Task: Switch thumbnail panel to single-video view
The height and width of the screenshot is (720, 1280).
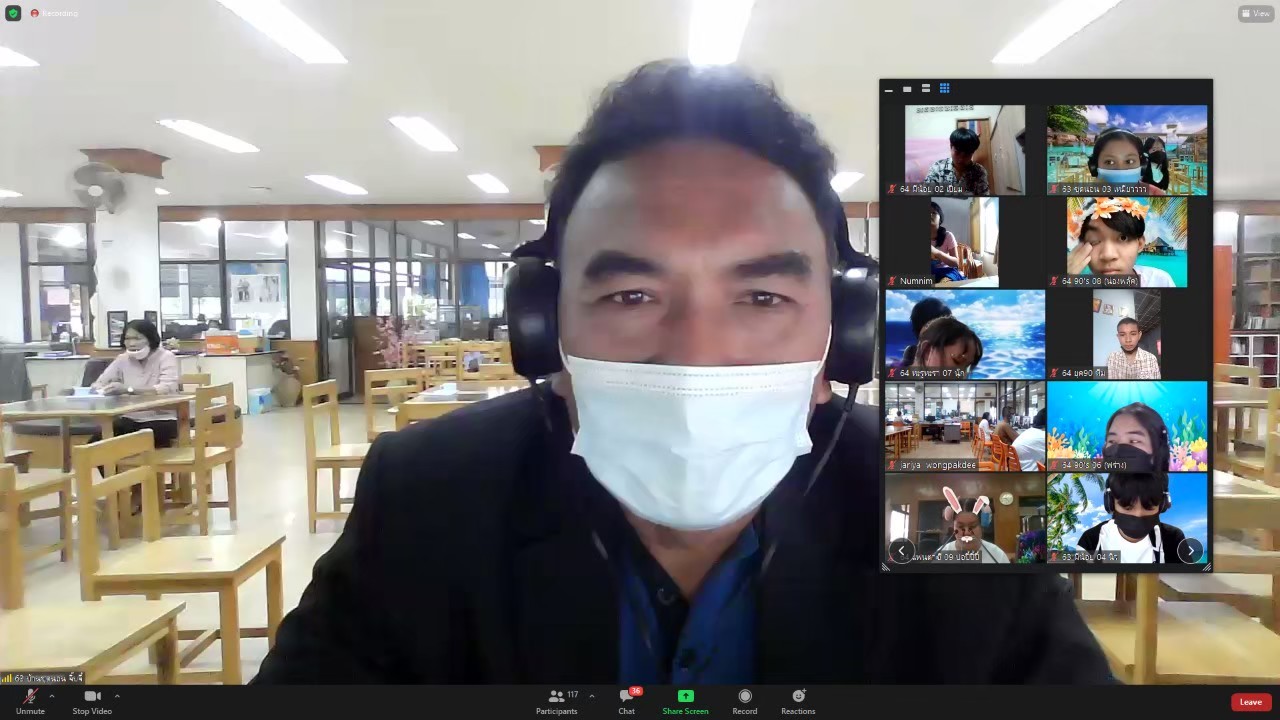Action: tap(907, 89)
